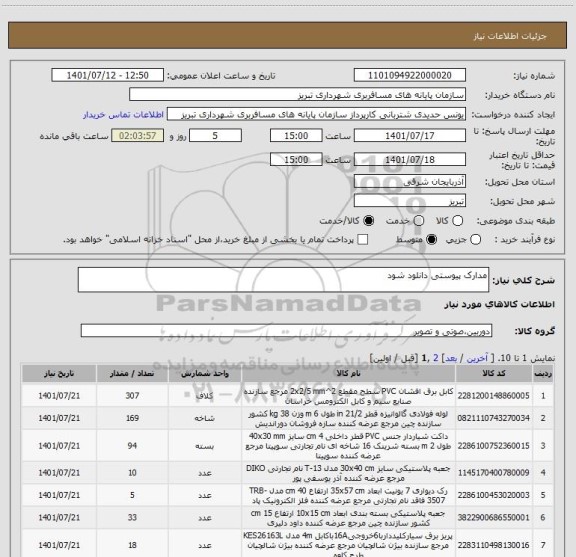Click the کد کالا column header
The width and height of the screenshot is (576, 557).
[494, 374]
